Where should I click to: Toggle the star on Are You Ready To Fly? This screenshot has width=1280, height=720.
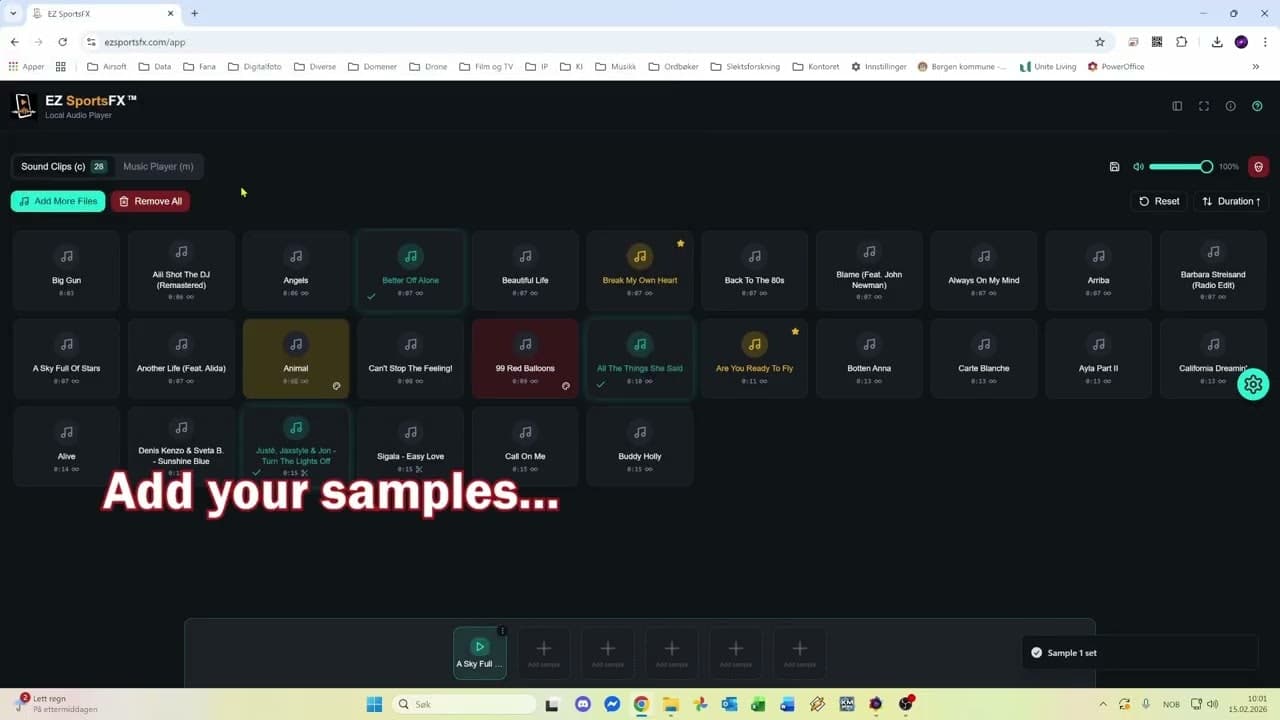(795, 330)
